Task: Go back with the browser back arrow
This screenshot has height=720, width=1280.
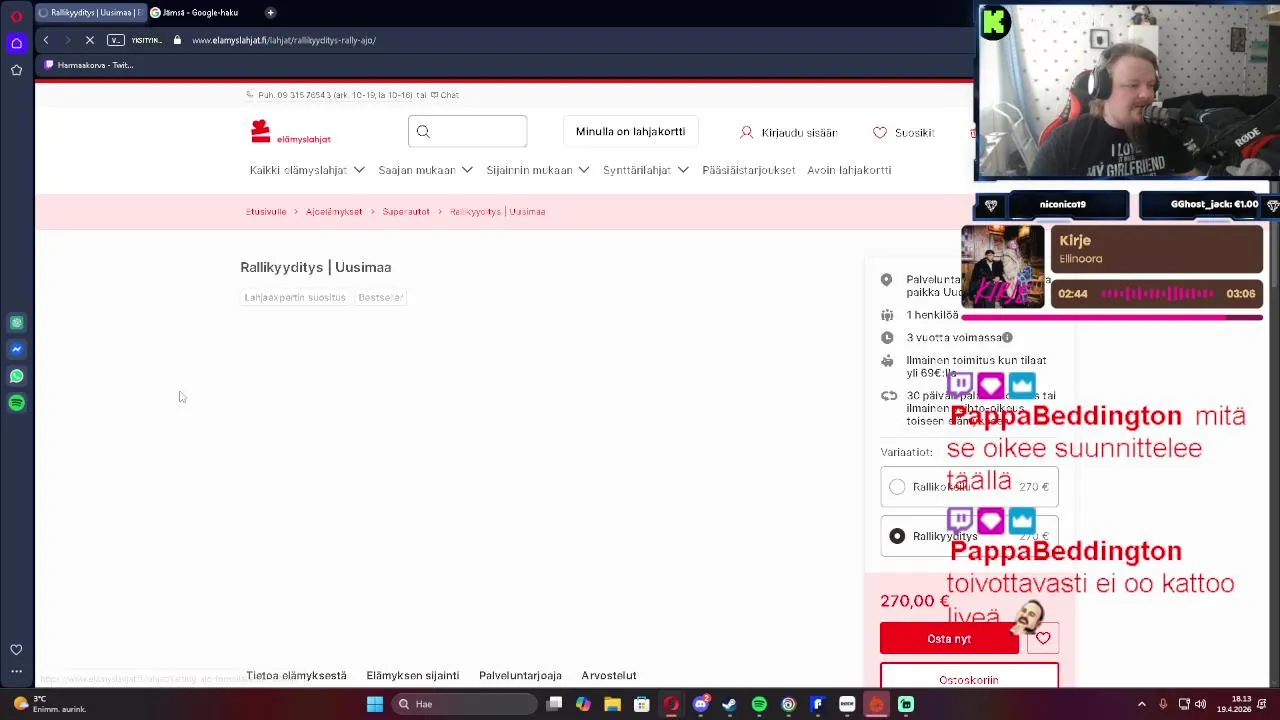Action: tap(46, 40)
